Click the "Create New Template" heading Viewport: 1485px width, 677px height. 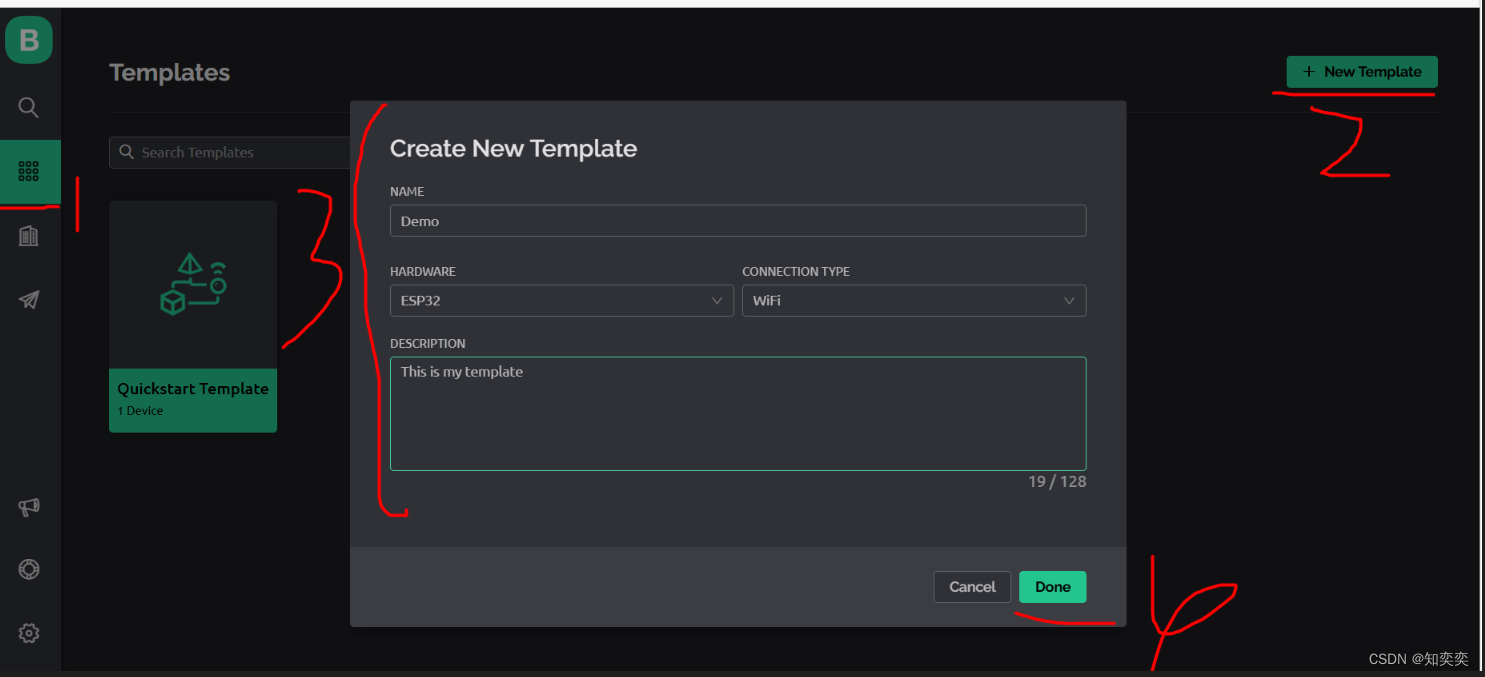[513, 149]
